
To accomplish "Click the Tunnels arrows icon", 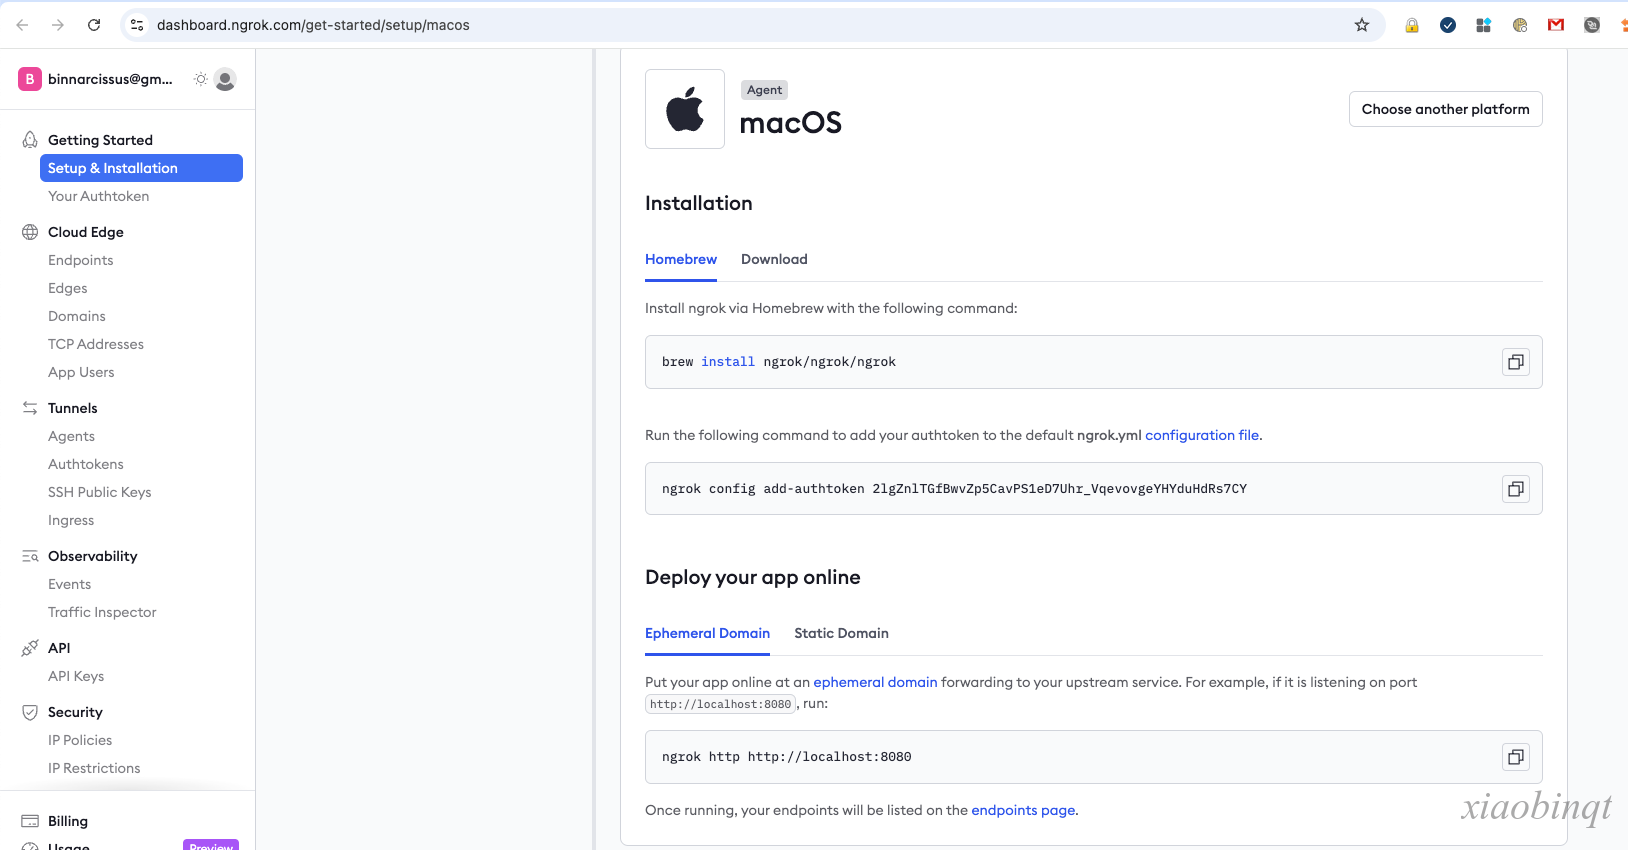I will tap(30, 408).
